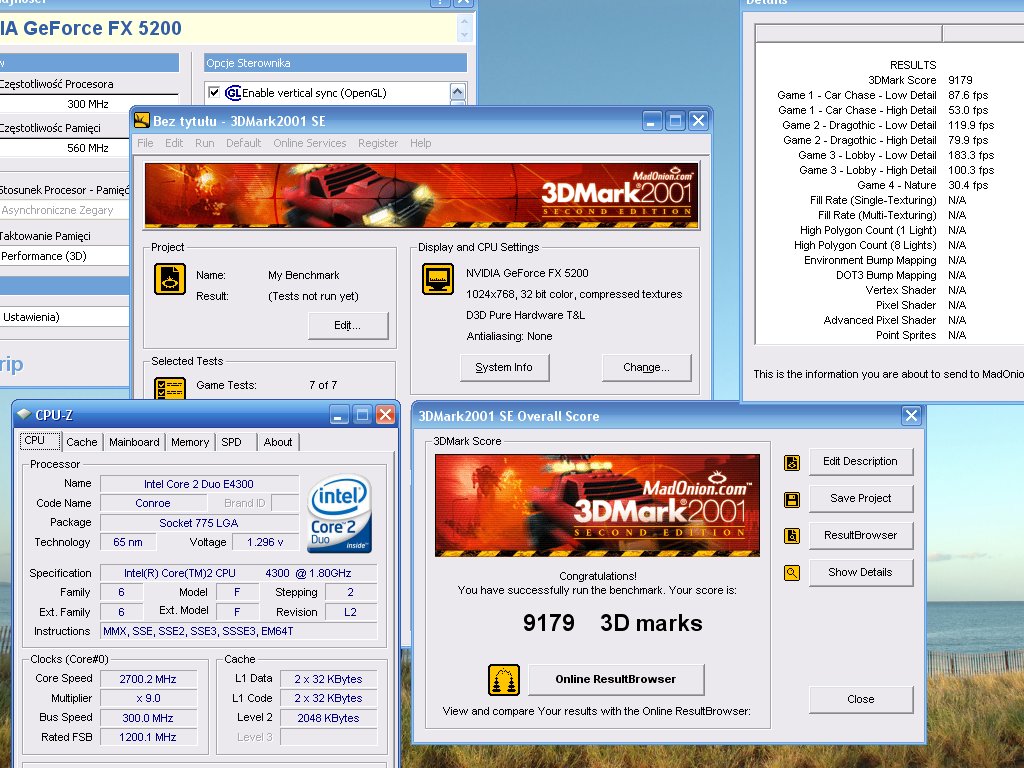Switch to the Cache tab in CPU-Z
This screenshot has height=768, width=1024.
[x=82, y=442]
